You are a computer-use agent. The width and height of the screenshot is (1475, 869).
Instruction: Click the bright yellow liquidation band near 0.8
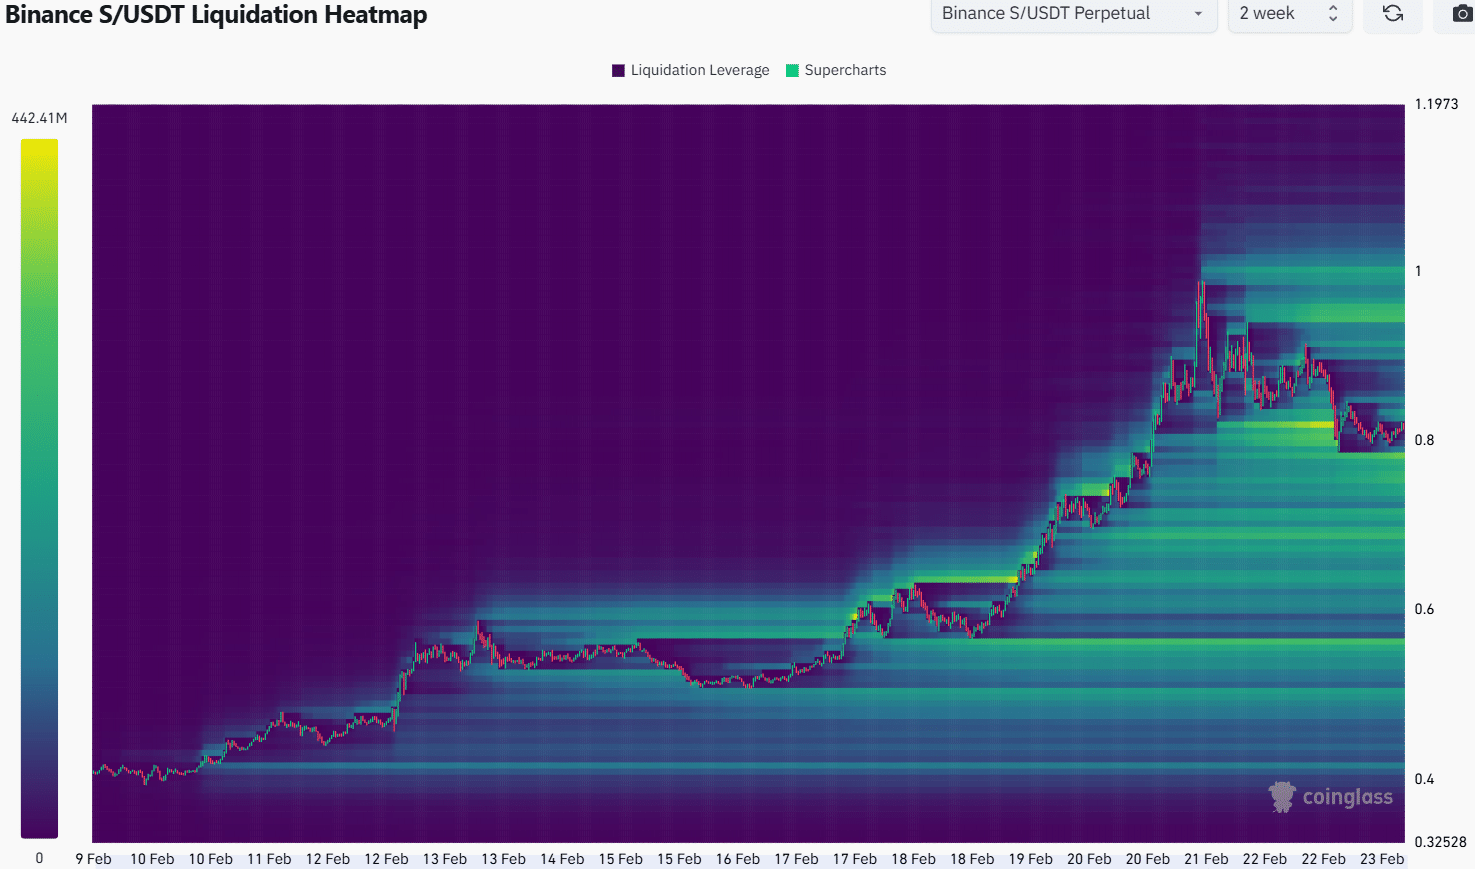click(x=1276, y=425)
